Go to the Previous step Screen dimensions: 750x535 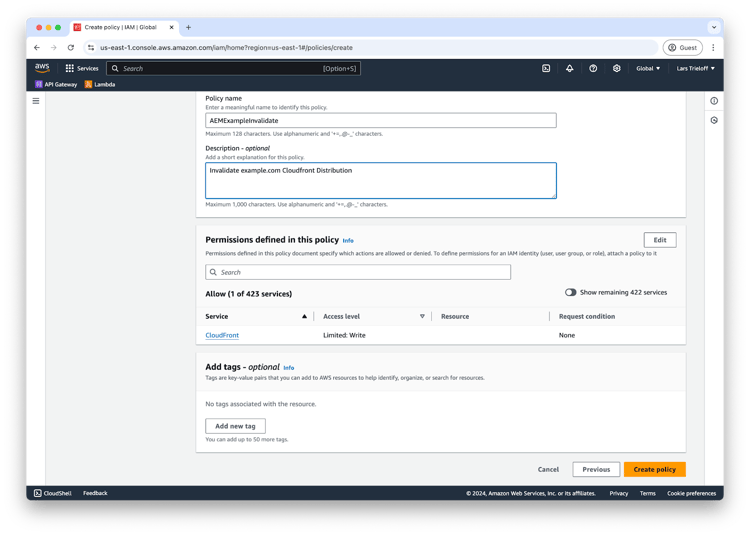(x=596, y=469)
